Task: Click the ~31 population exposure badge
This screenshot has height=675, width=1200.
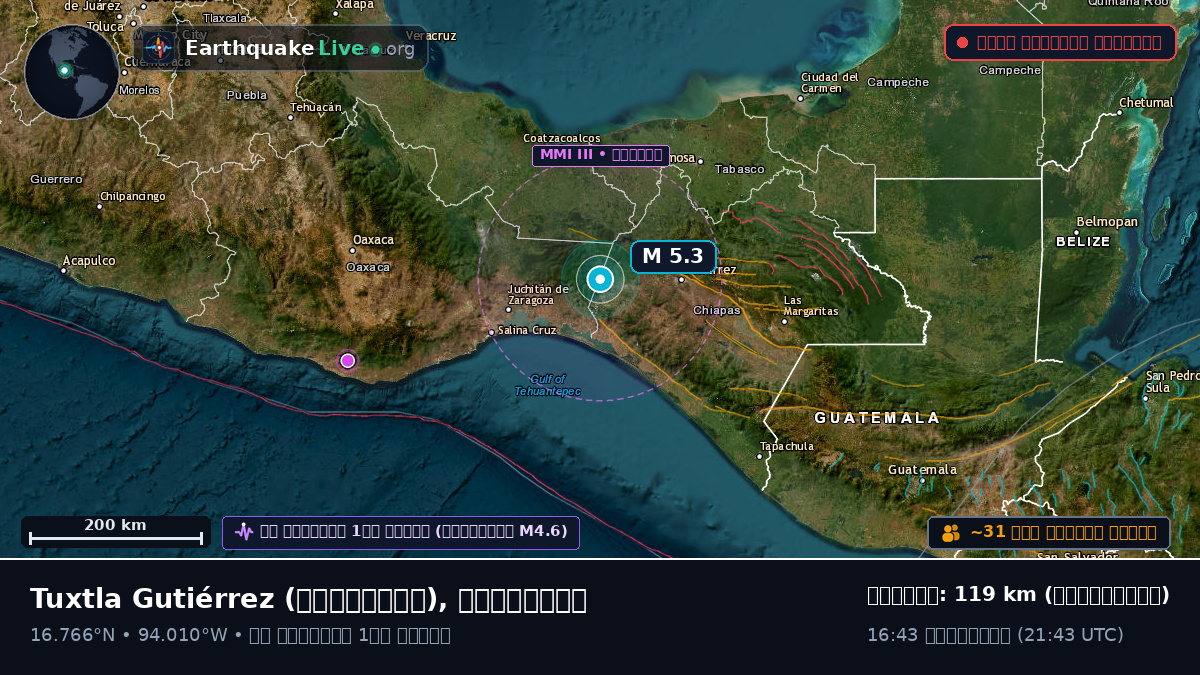Action: pos(1049,533)
